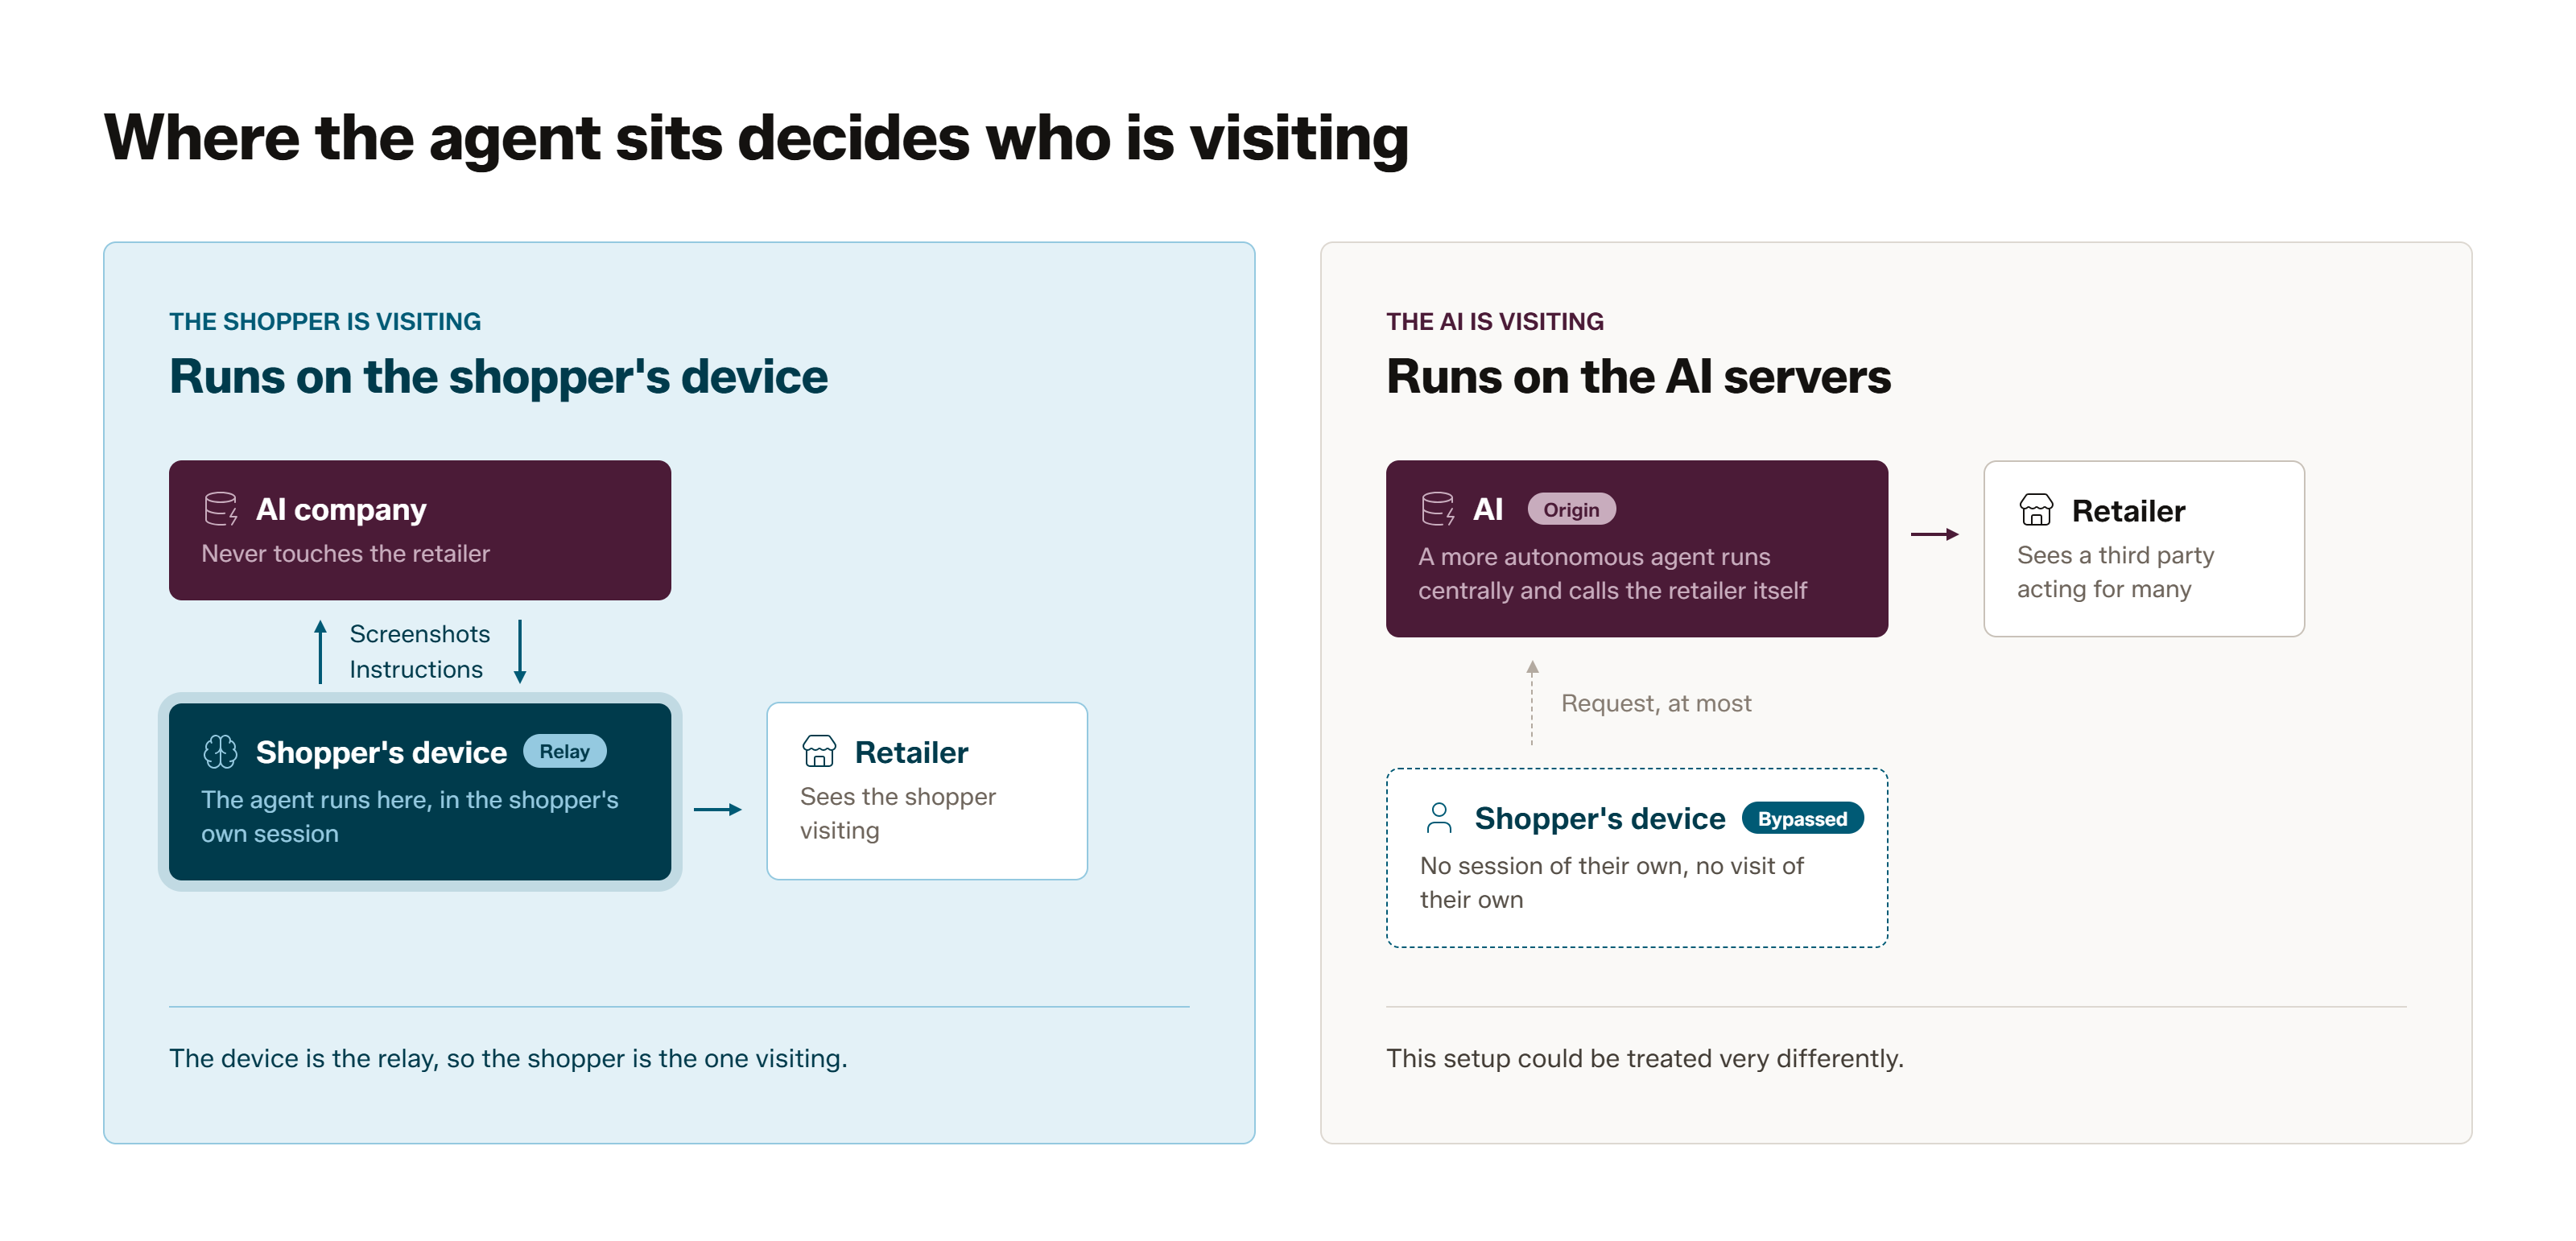Click the upward Screenshots arrow

(x=320, y=651)
